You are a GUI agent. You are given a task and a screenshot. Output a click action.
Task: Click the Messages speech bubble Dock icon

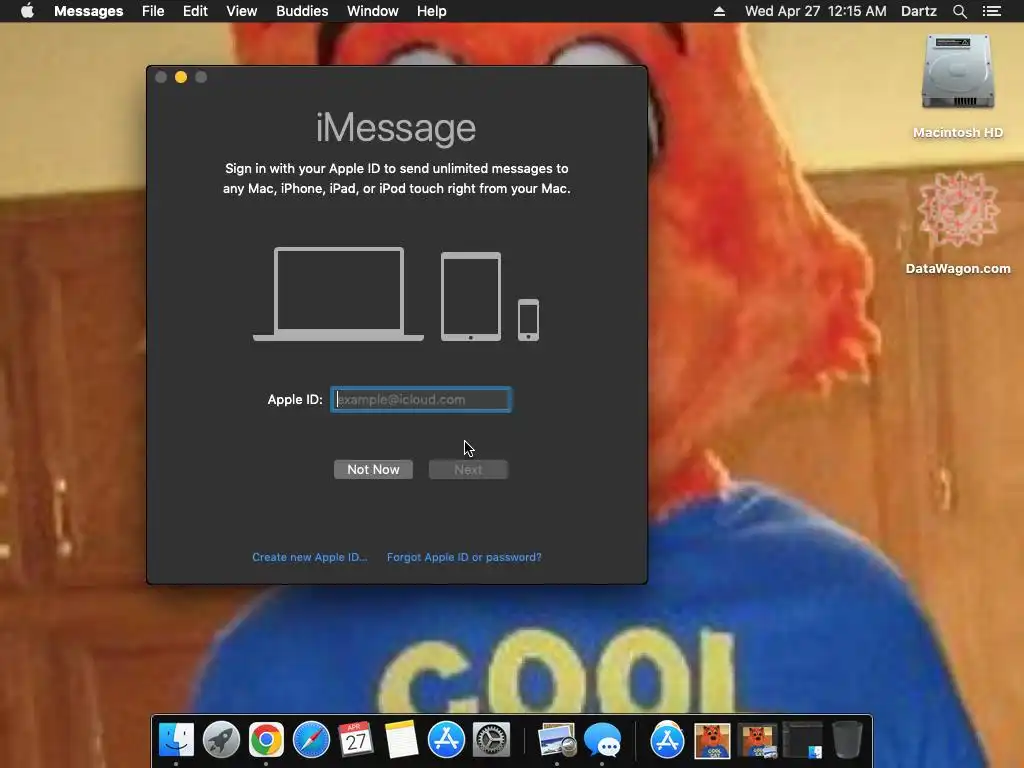pos(602,740)
